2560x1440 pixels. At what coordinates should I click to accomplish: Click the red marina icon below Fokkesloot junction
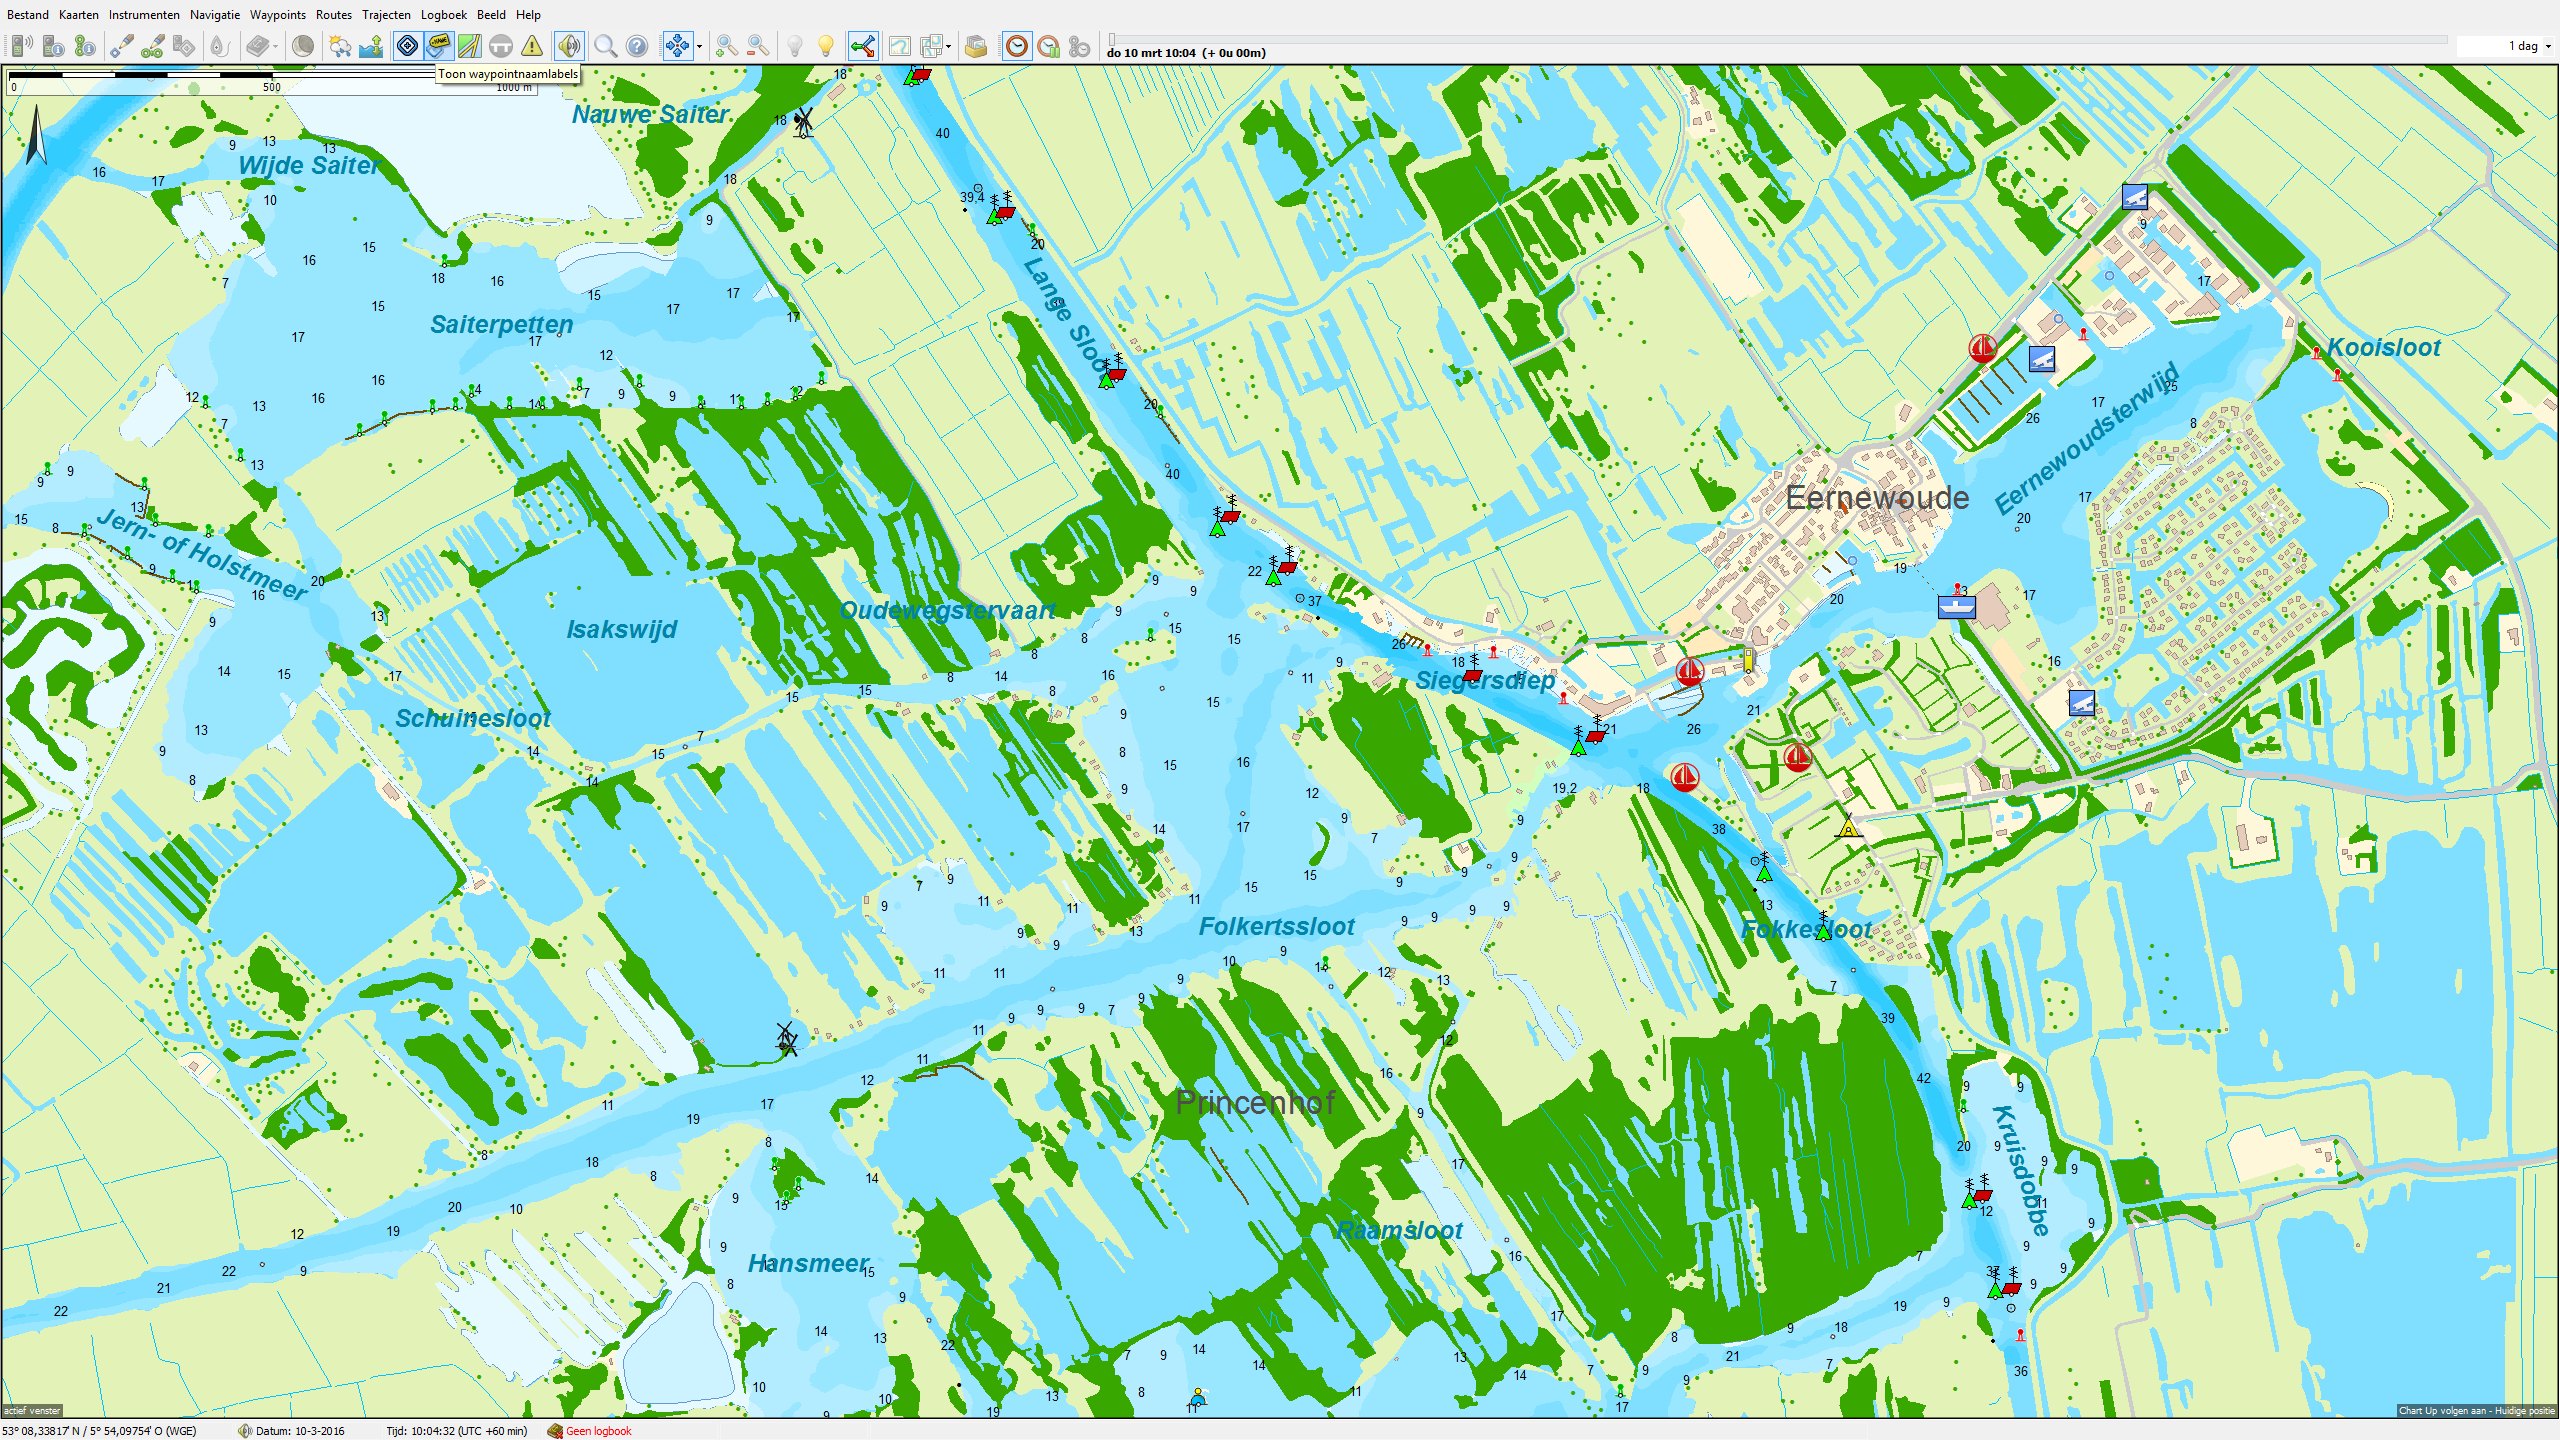[1685, 777]
